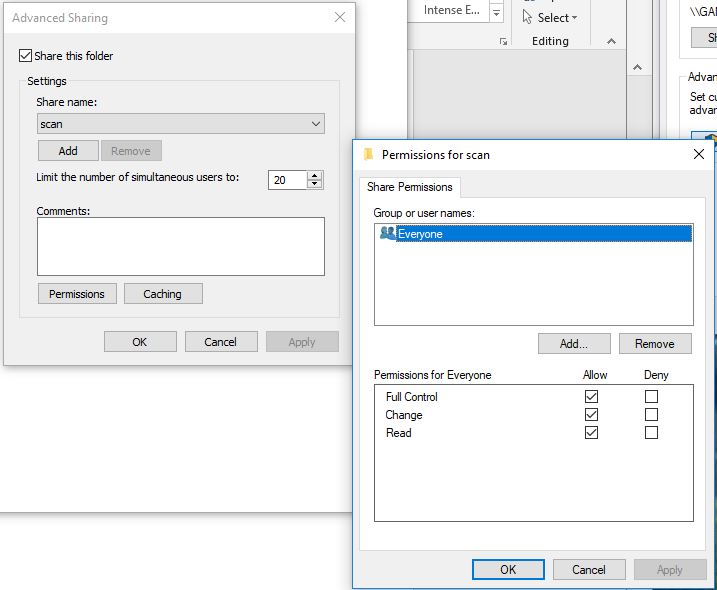Check the Deny box for Read
Image resolution: width=717 pixels, height=590 pixels.
pos(652,433)
